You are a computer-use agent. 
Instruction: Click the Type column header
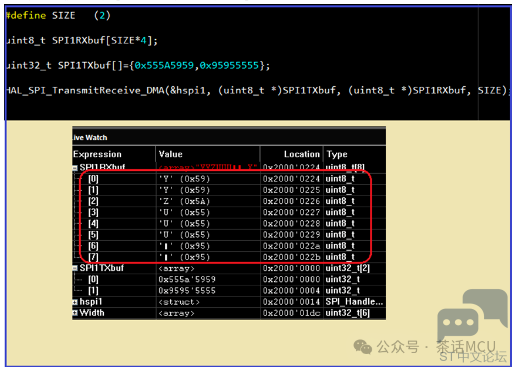(x=337, y=154)
